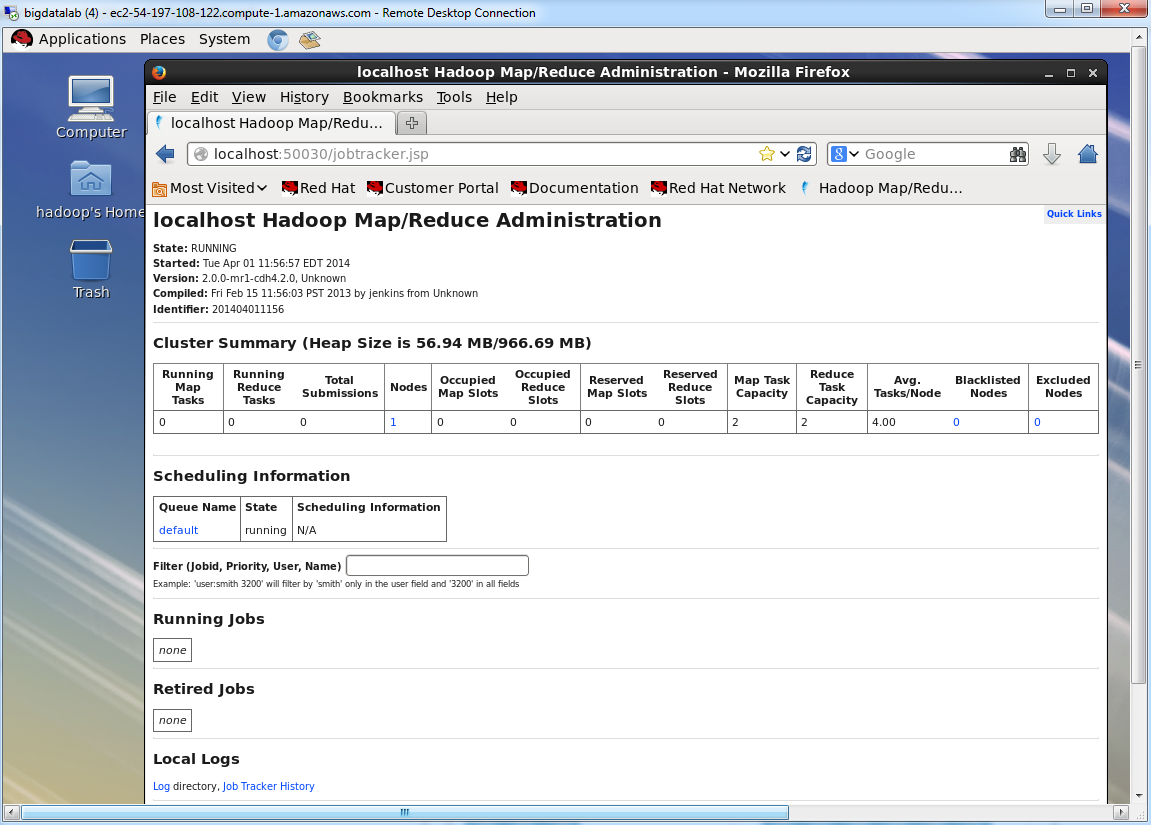Click the job Filter text field
1151x825 pixels.
(437, 566)
